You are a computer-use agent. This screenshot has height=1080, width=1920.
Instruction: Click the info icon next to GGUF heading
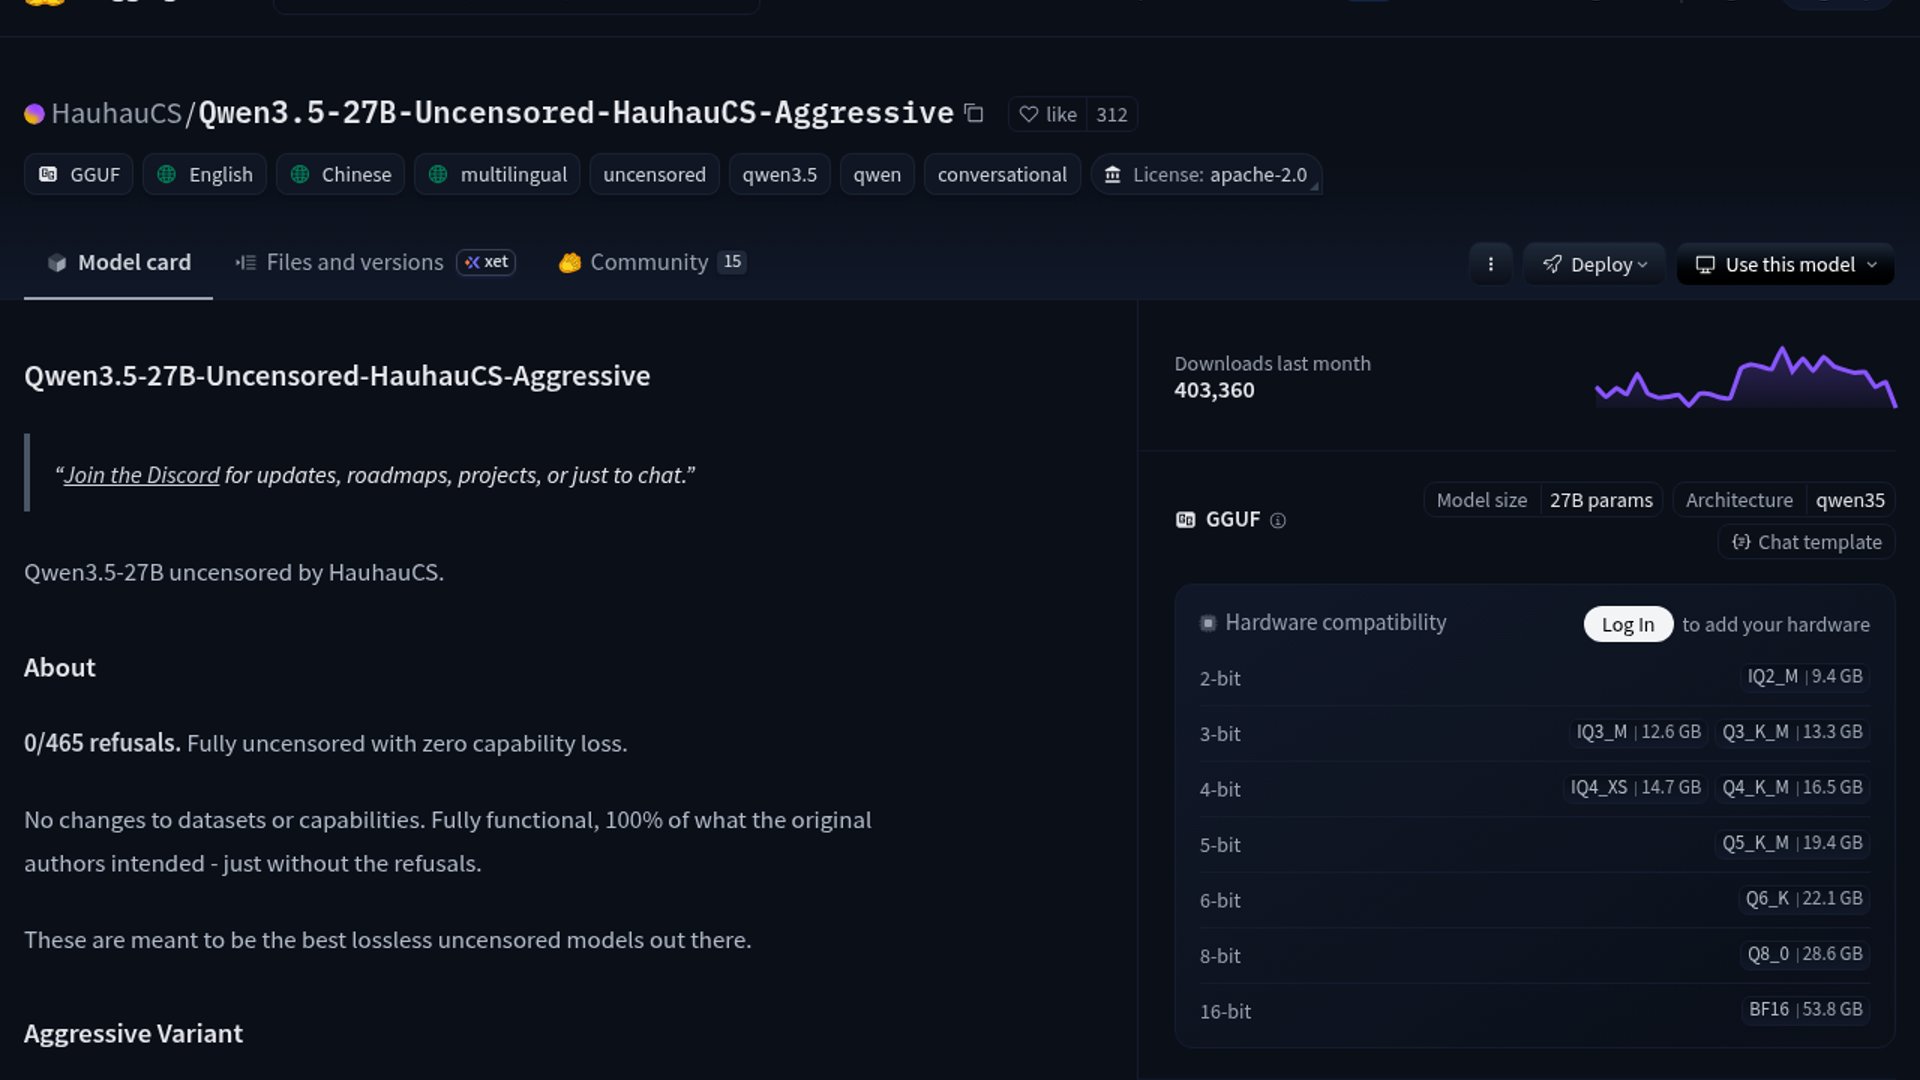[x=1278, y=521]
